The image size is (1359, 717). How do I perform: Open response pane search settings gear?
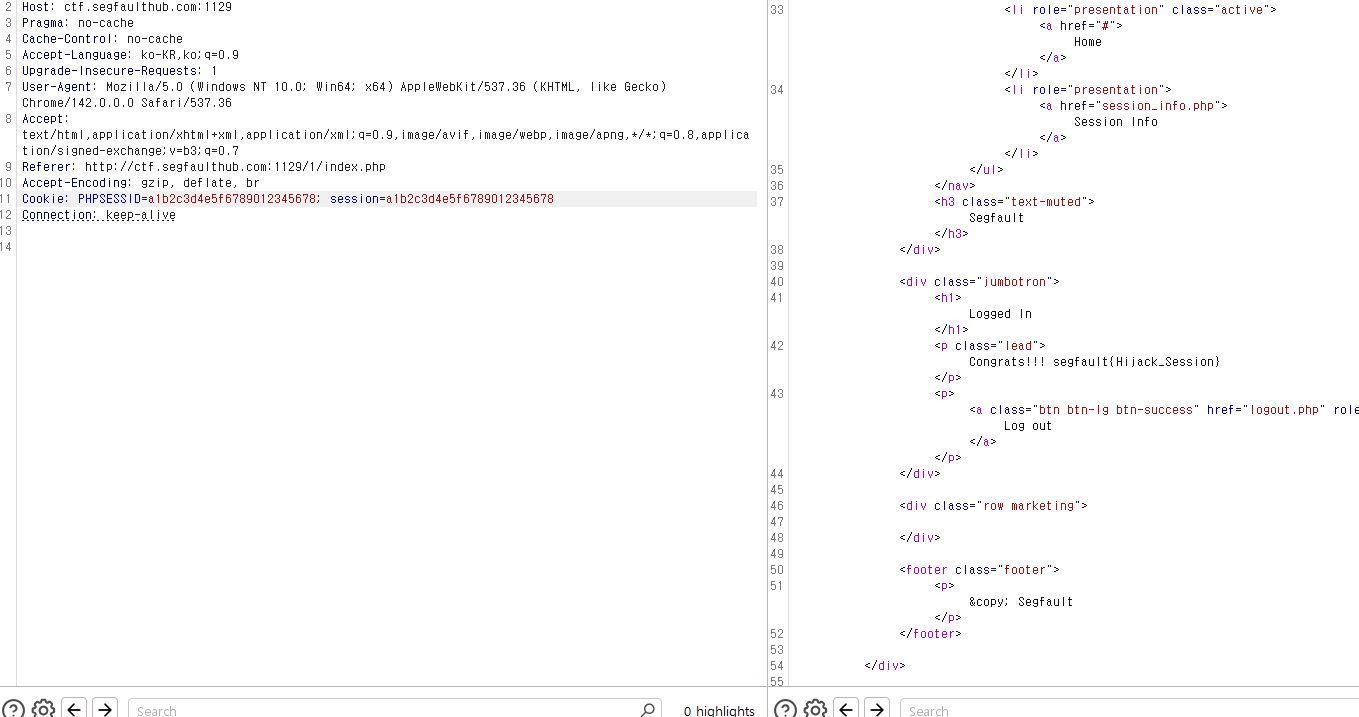(816, 709)
